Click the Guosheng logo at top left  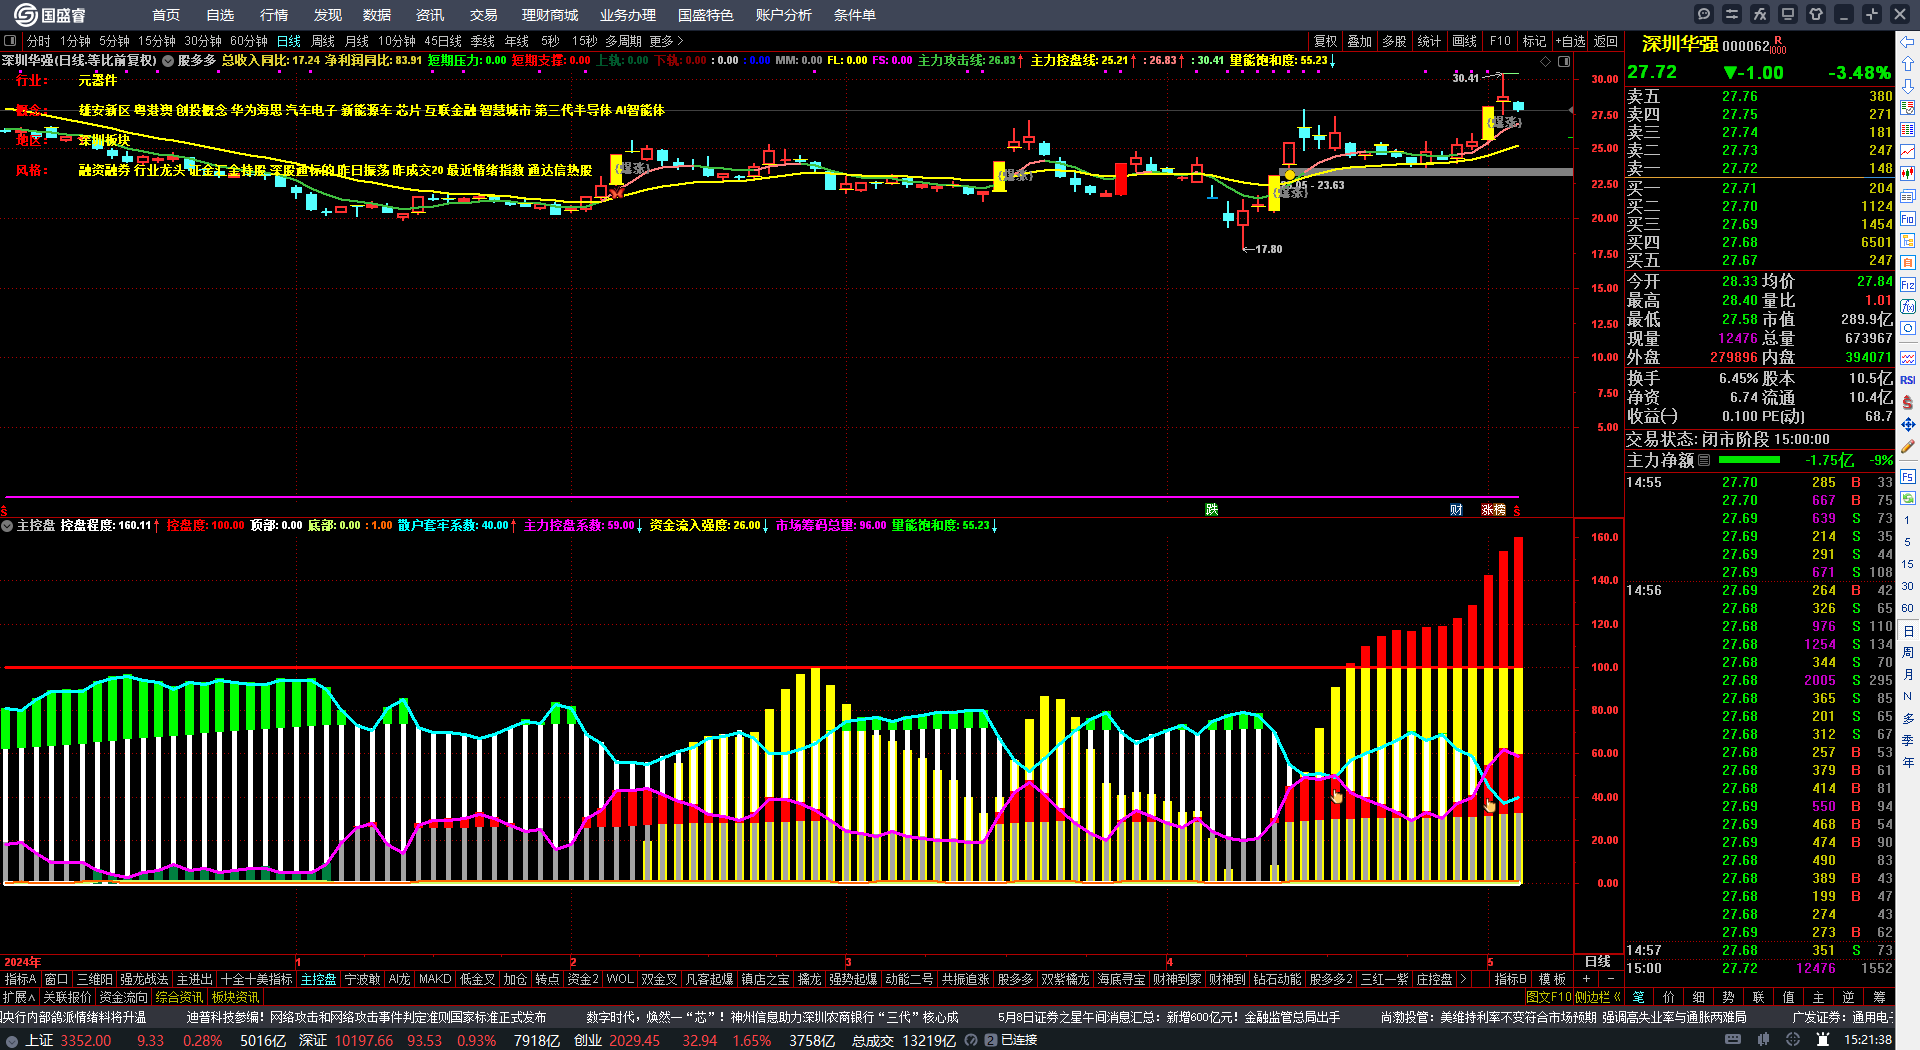click(49, 15)
